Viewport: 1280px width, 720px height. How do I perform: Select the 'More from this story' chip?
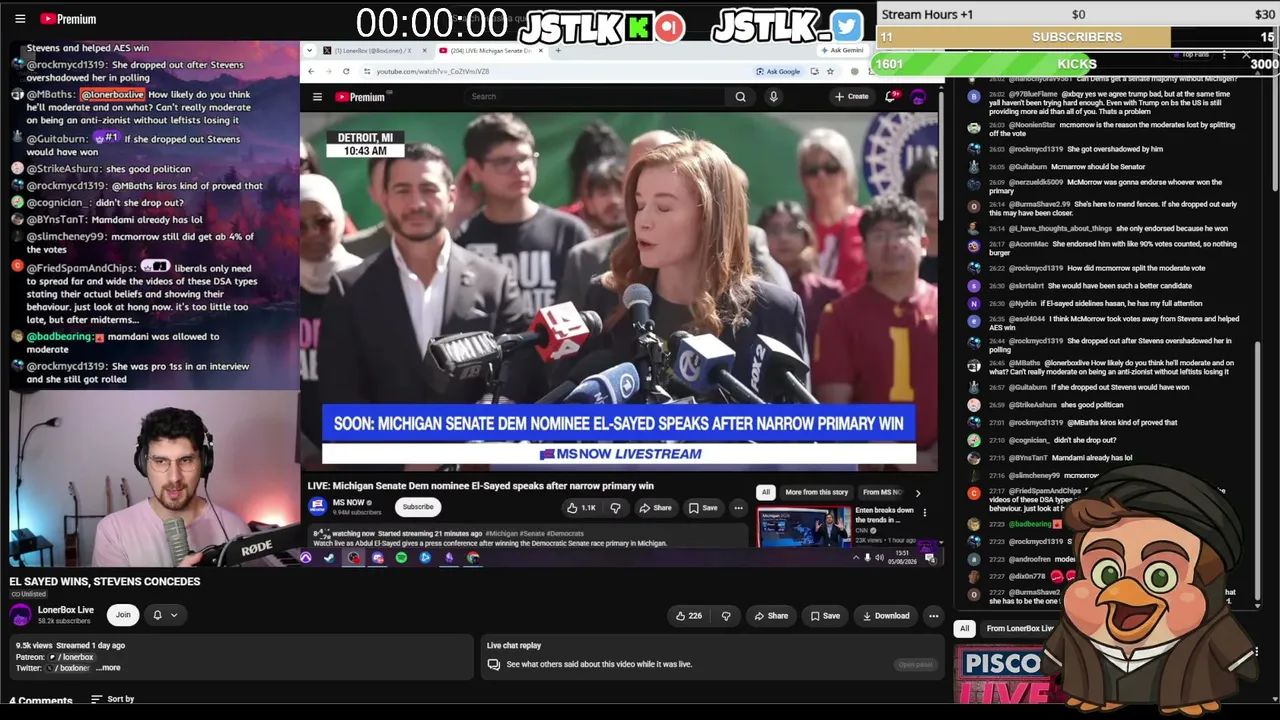point(817,492)
